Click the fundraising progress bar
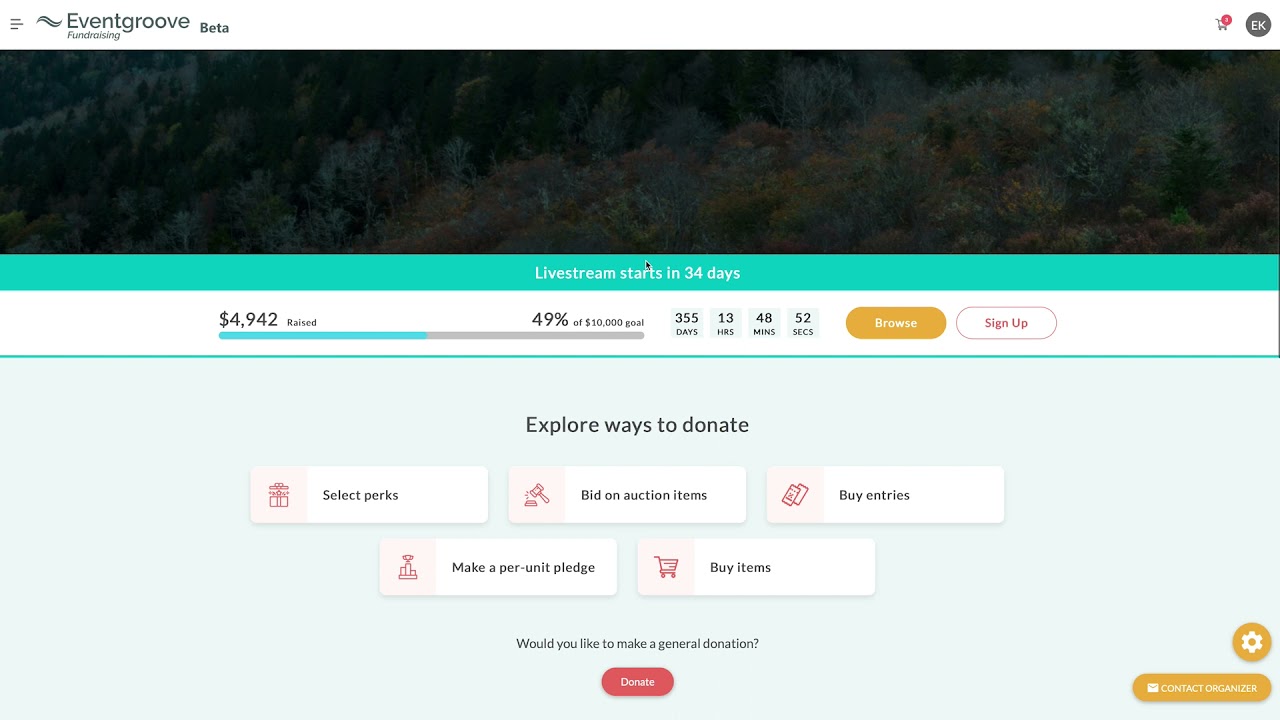Viewport: 1280px width, 720px height. click(x=431, y=336)
